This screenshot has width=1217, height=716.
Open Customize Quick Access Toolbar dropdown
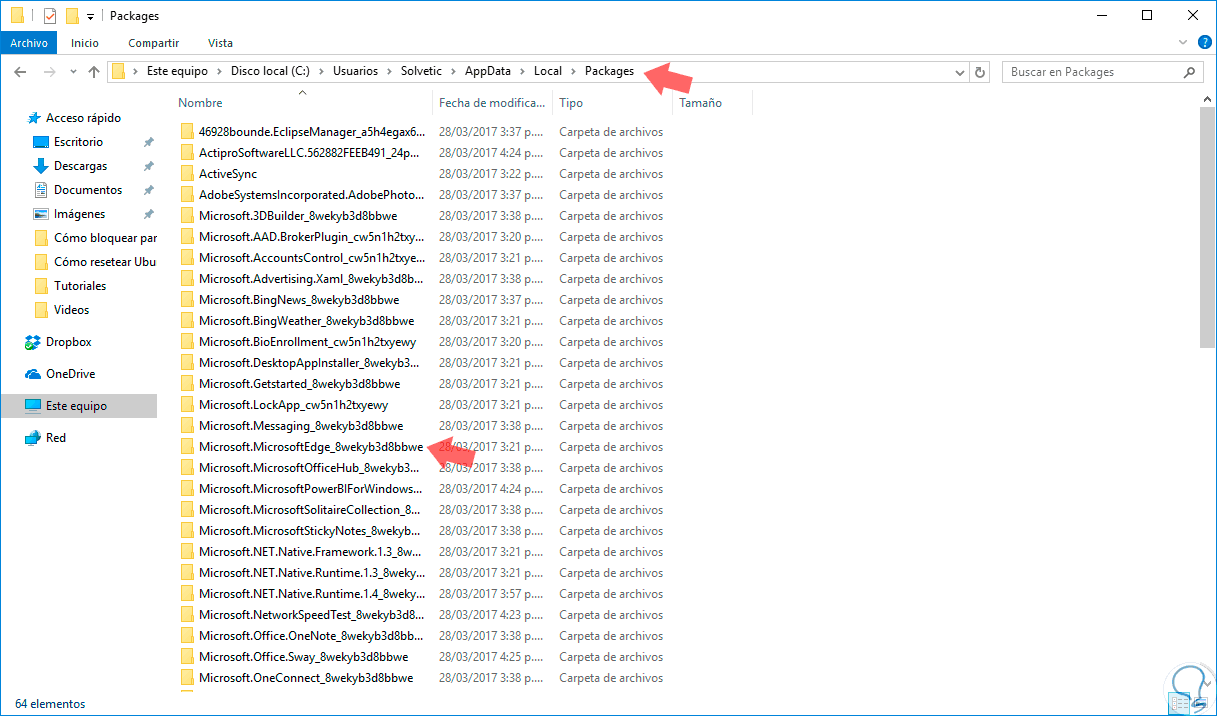[90, 16]
